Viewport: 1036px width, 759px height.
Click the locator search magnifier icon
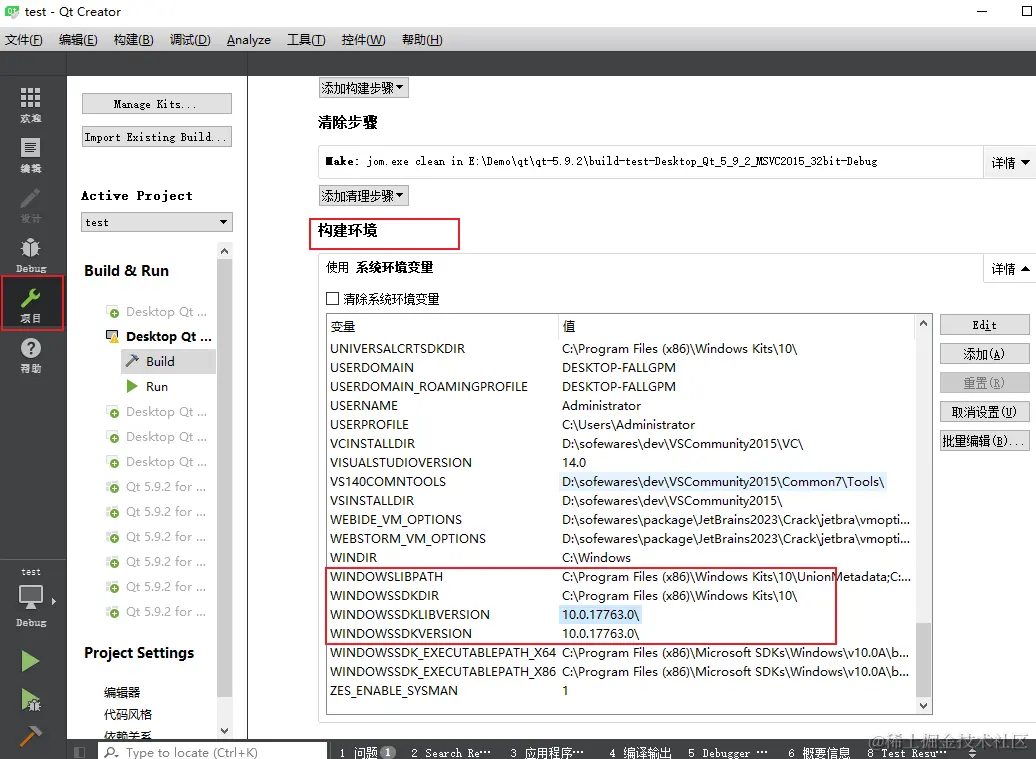click(112, 752)
